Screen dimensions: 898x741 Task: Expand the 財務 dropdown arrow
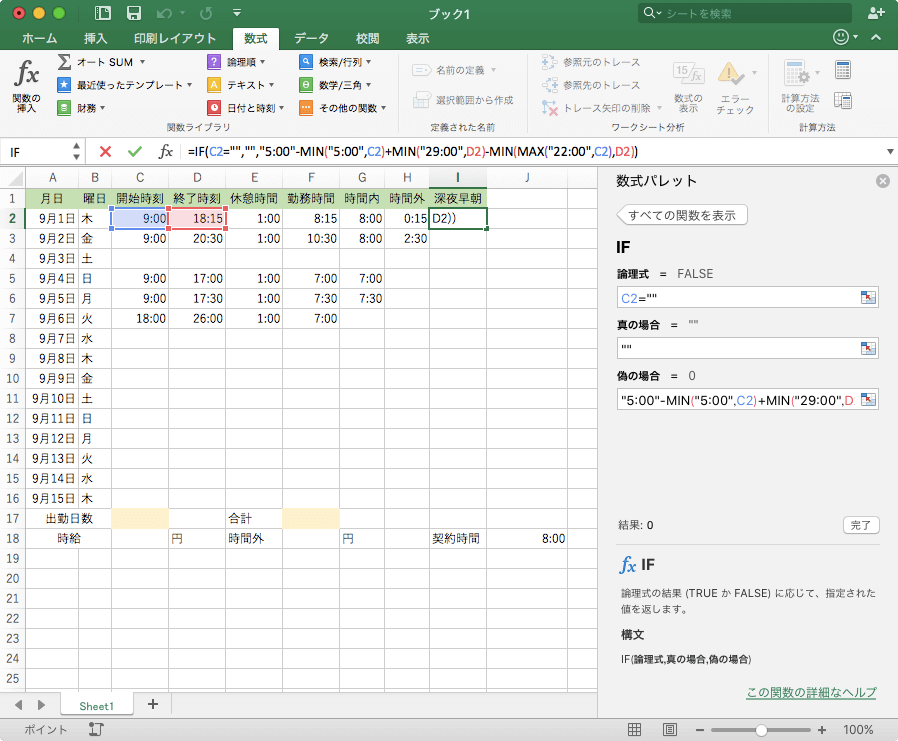(x=103, y=108)
